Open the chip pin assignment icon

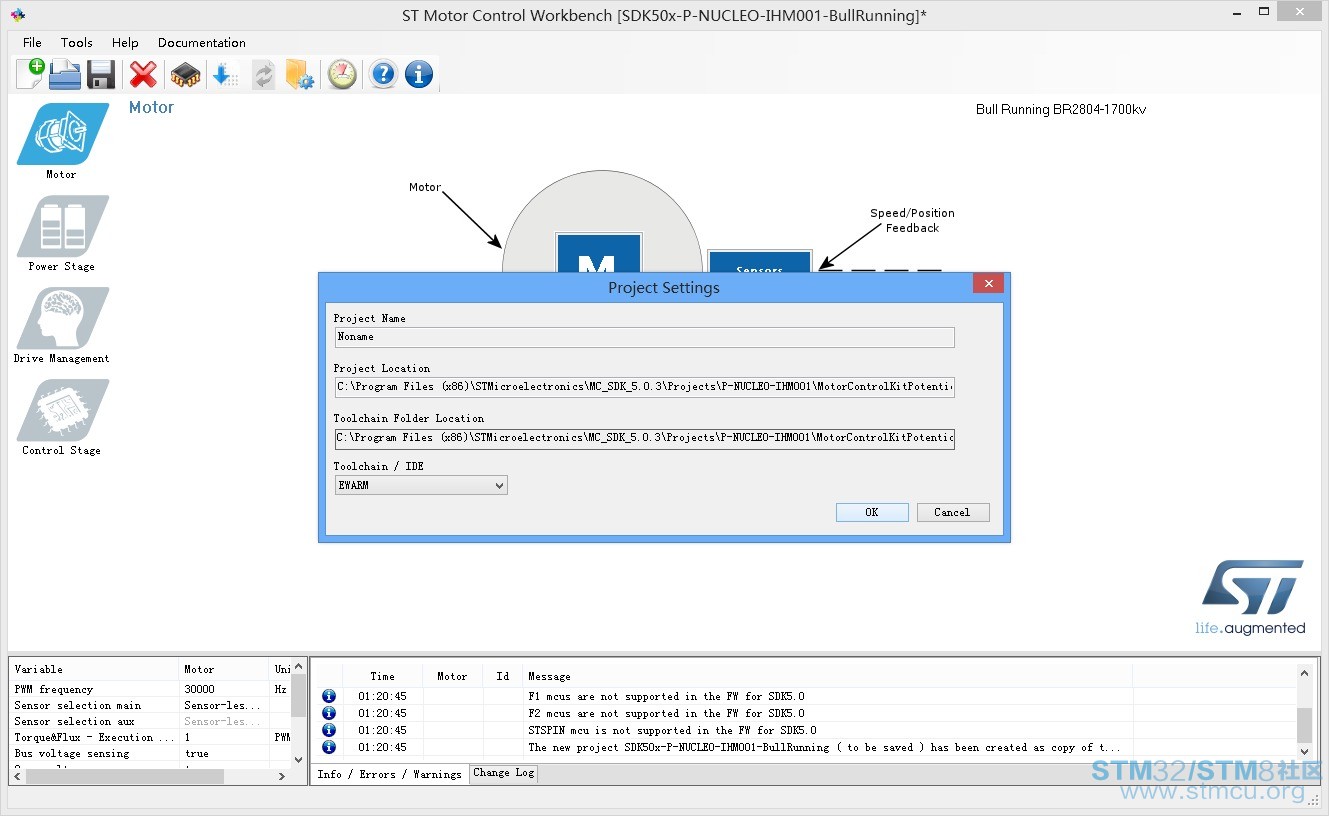[x=185, y=74]
